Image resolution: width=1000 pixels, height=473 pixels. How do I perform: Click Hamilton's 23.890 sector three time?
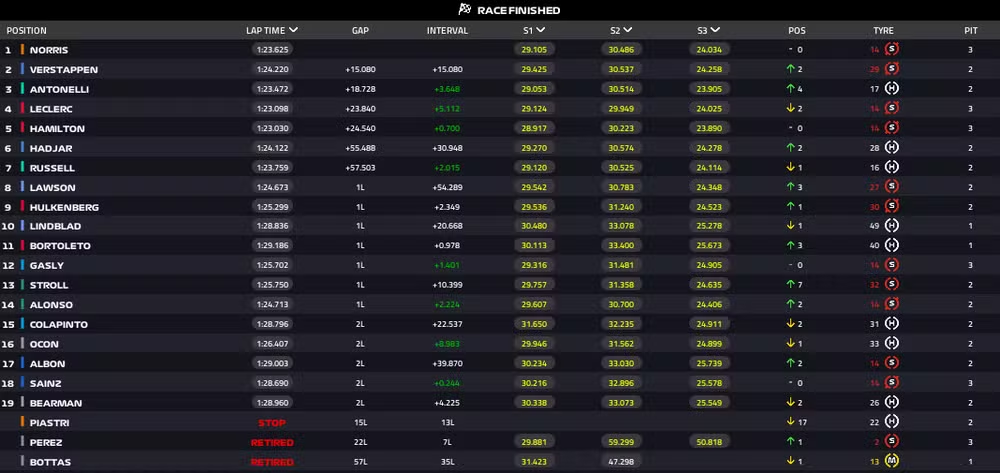coord(709,128)
